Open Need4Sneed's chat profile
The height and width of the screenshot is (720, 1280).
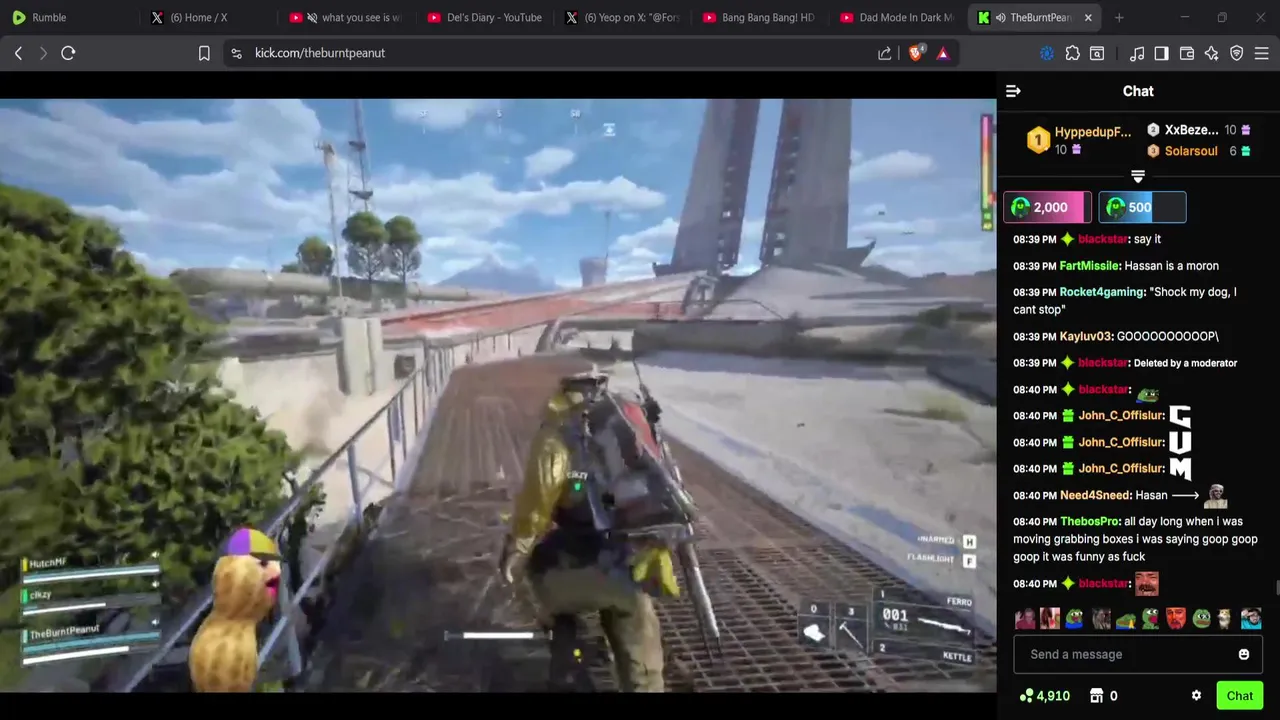pos(1096,495)
